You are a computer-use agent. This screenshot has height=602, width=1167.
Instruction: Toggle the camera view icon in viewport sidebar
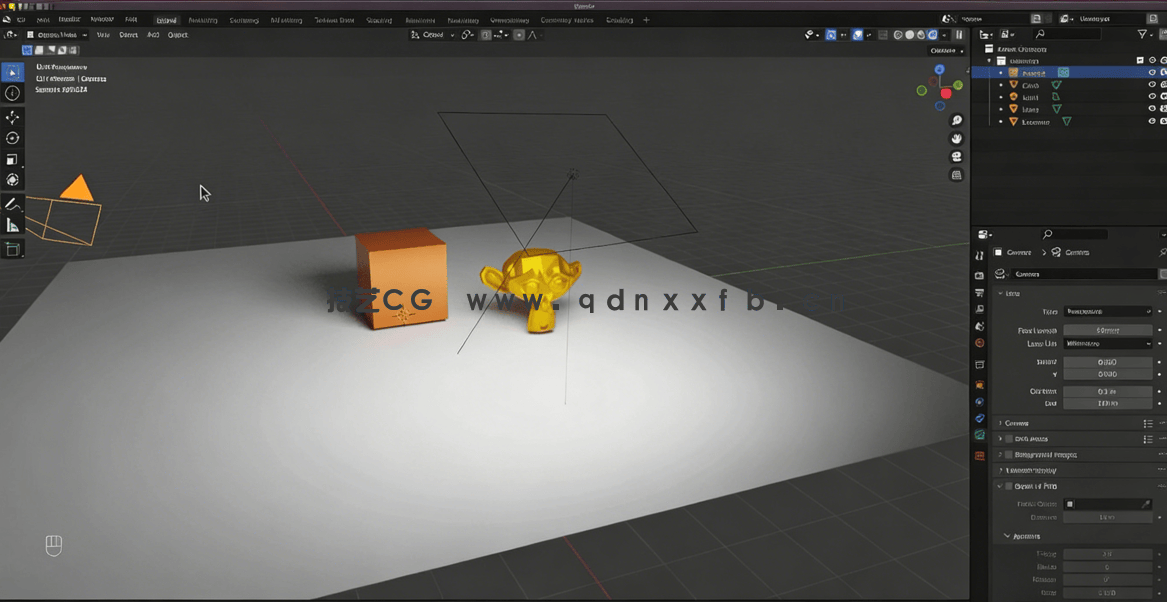(956, 156)
